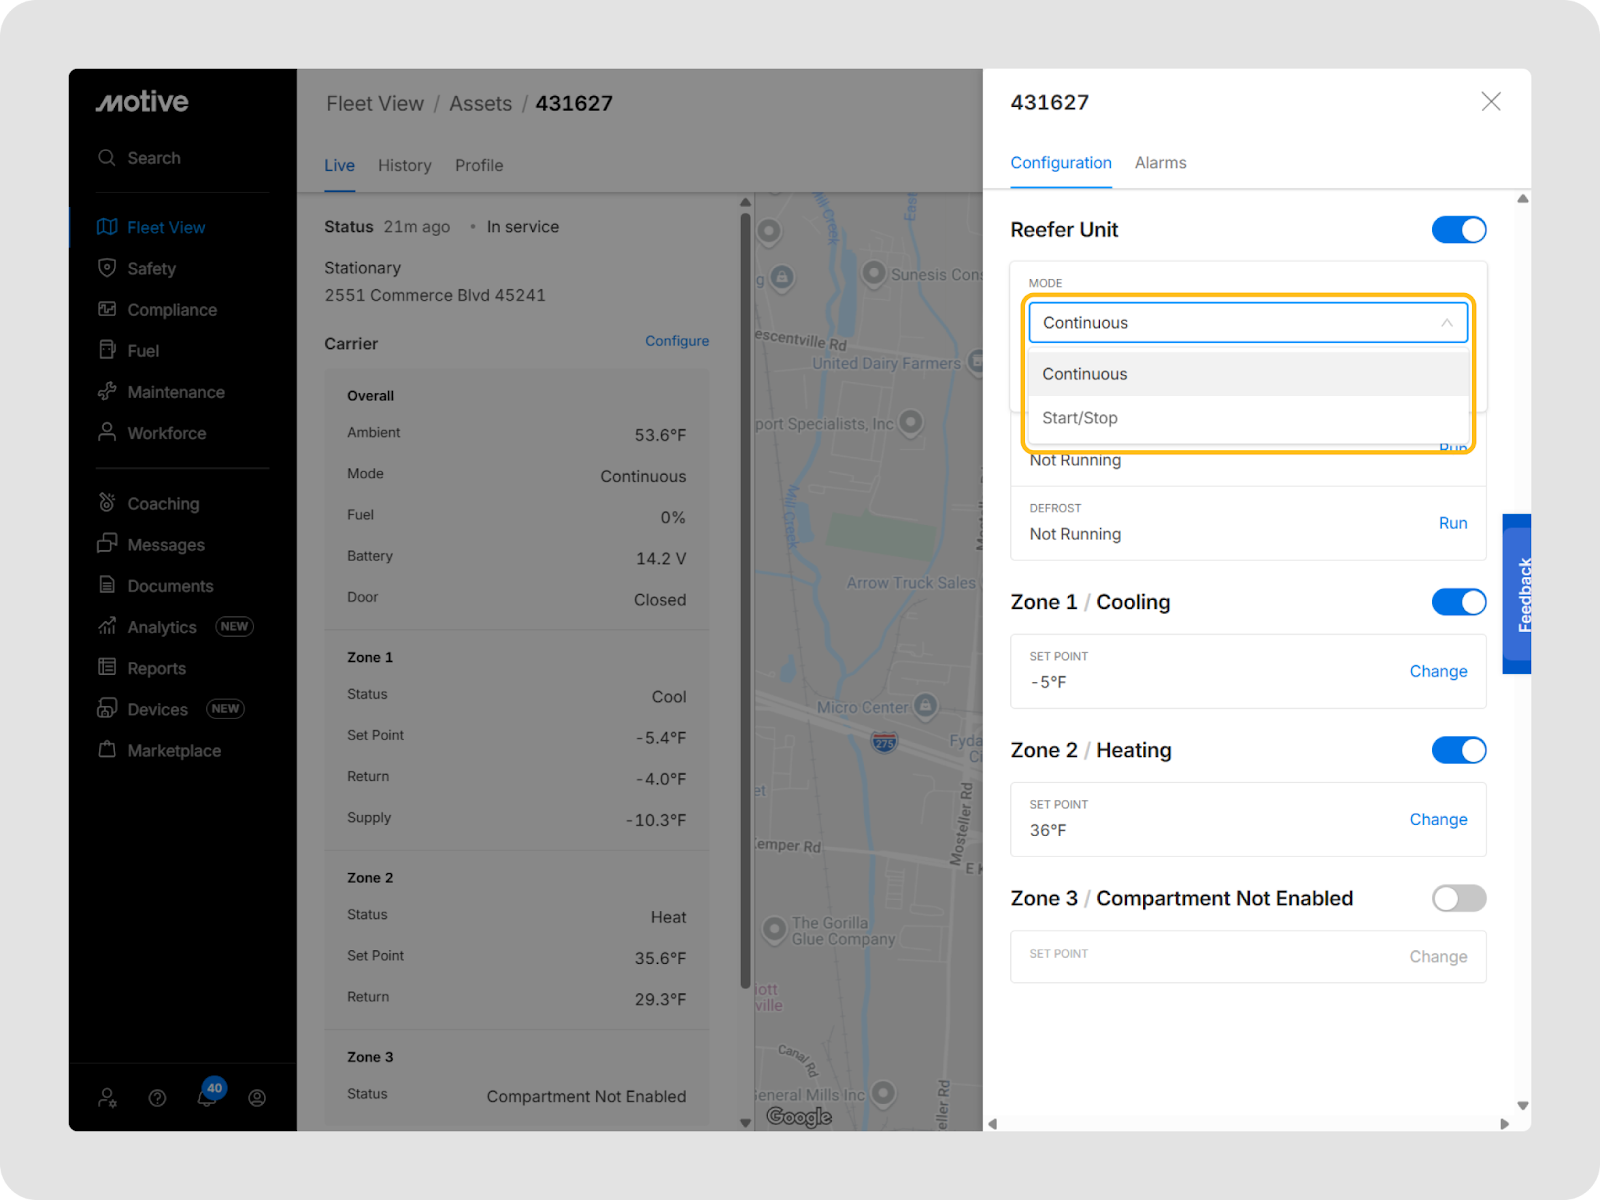Image resolution: width=1600 pixels, height=1200 pixels.
Task: Click the vertical scrollbar in Live panel
Action: [x=745, y=600]
